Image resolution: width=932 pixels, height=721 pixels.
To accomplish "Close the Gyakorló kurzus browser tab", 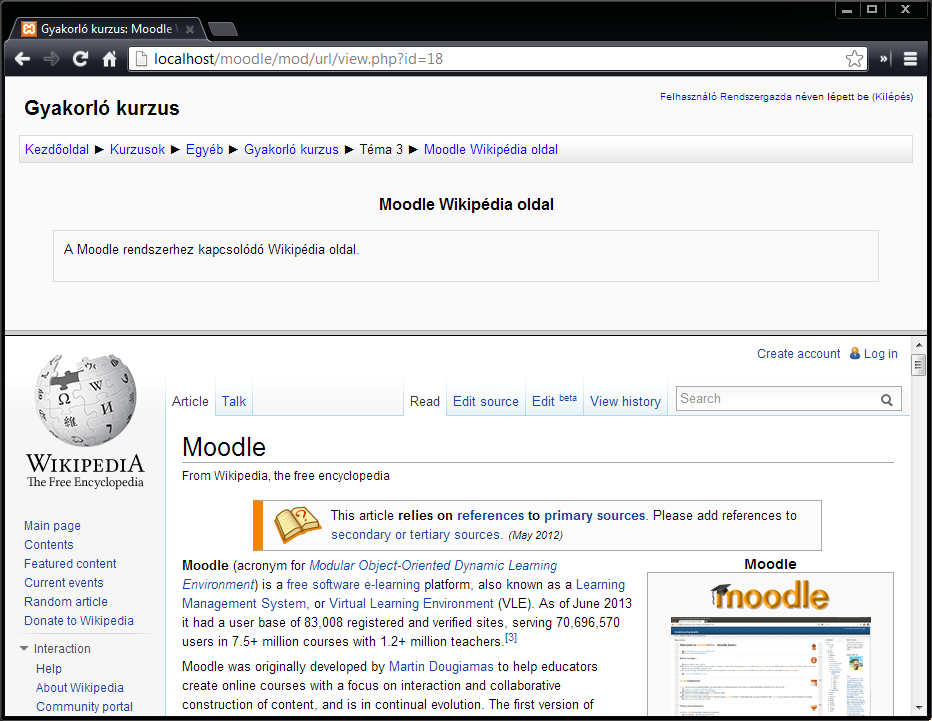I will [x=190, y=29].
